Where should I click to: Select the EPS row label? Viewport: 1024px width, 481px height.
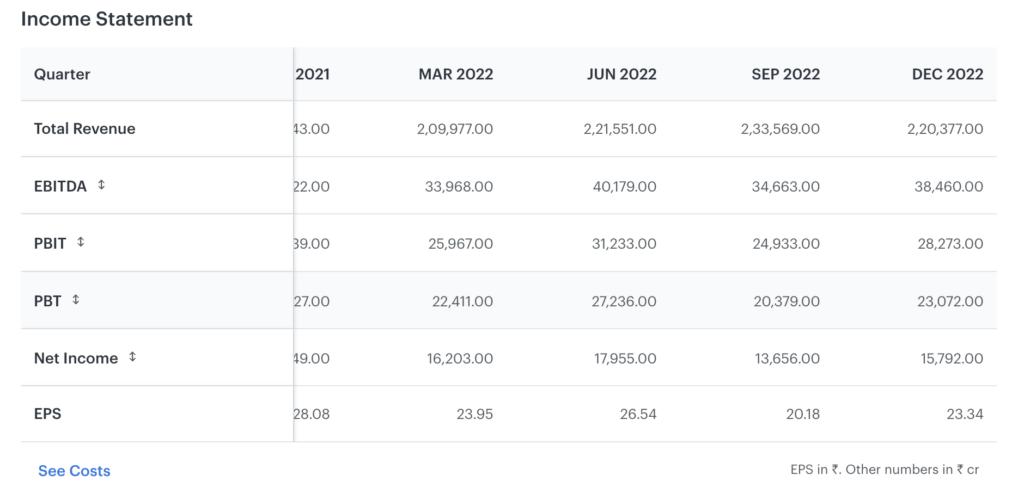pos(47,414)
